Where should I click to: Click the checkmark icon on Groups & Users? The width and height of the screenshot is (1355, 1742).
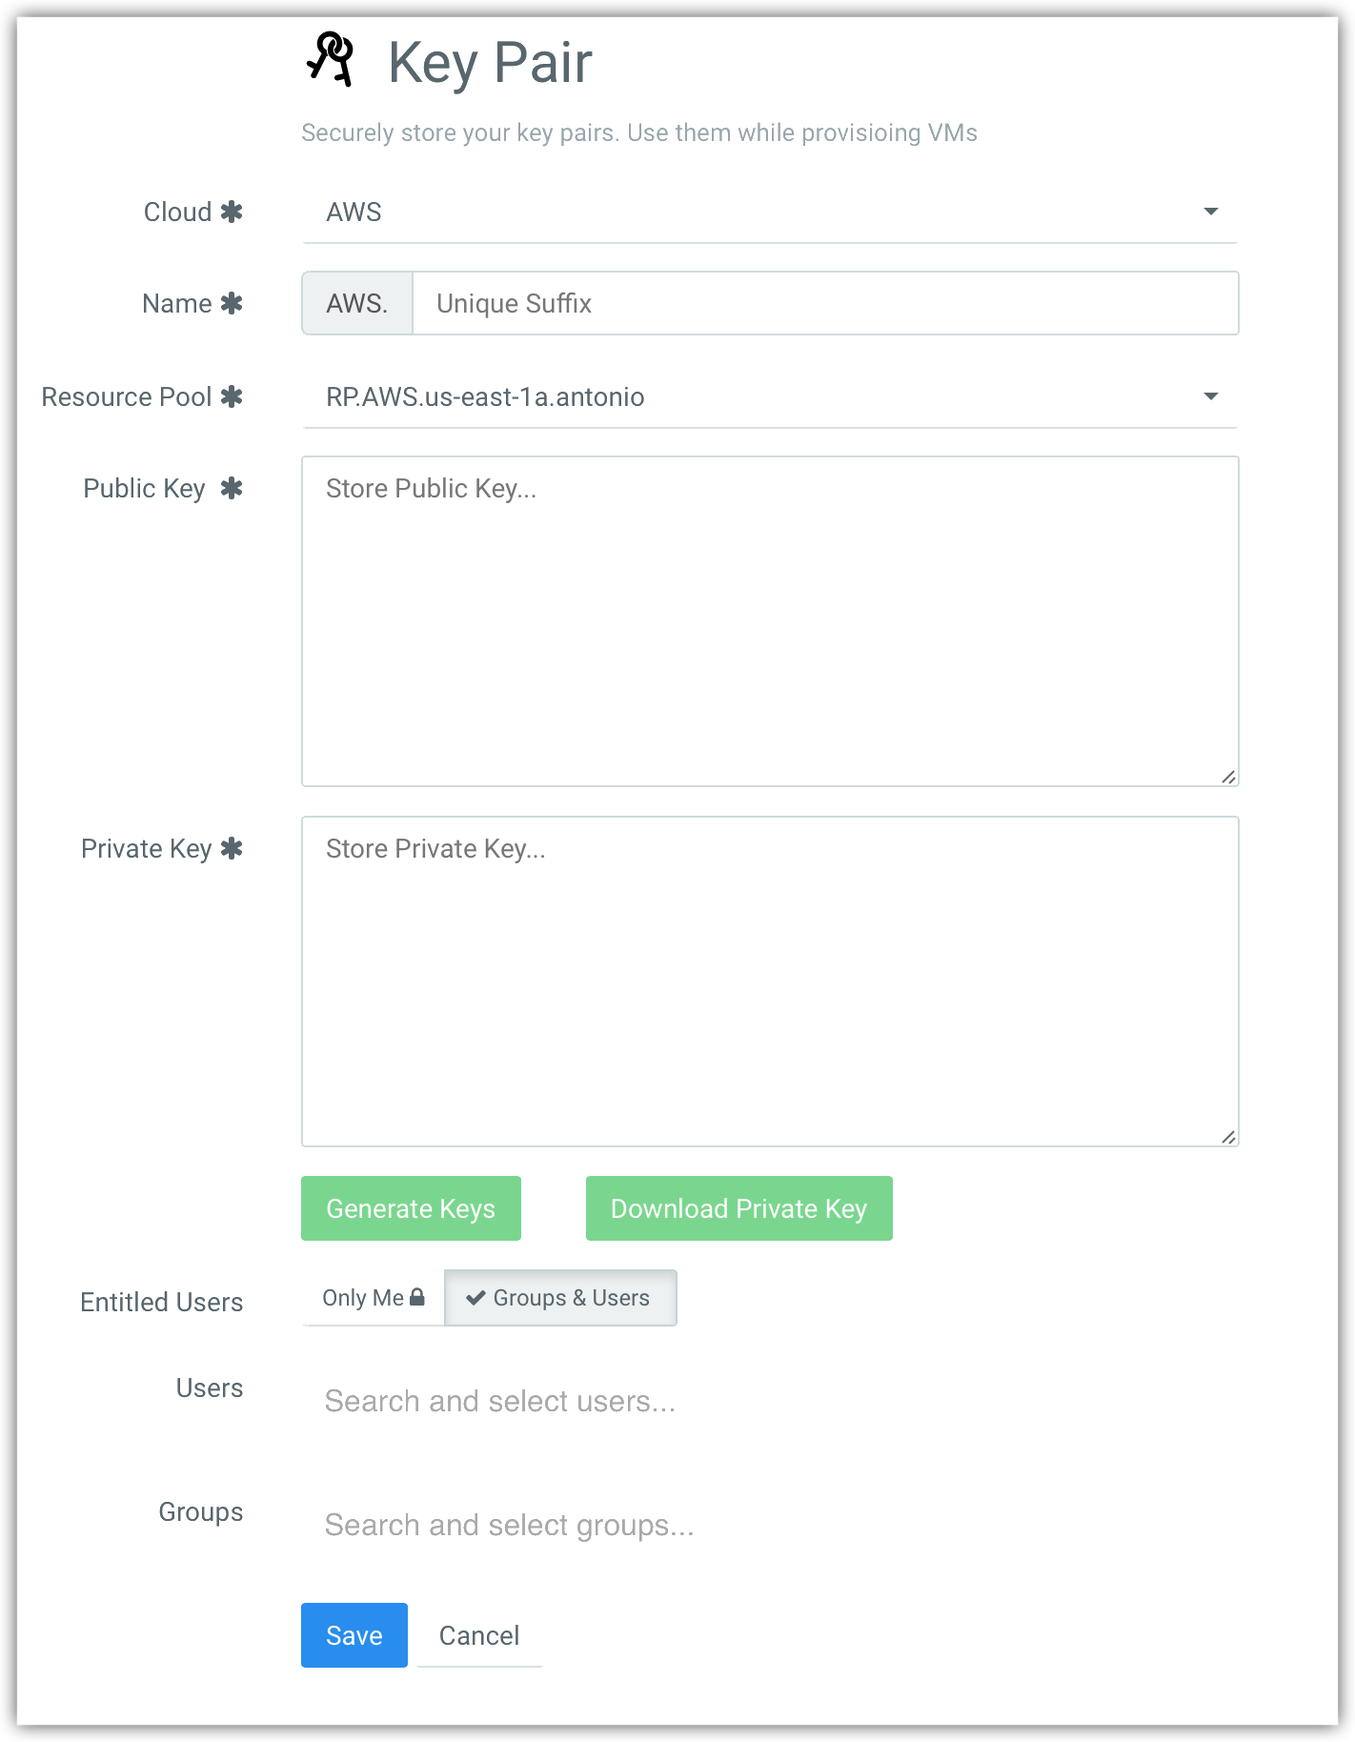[476, 1298]
